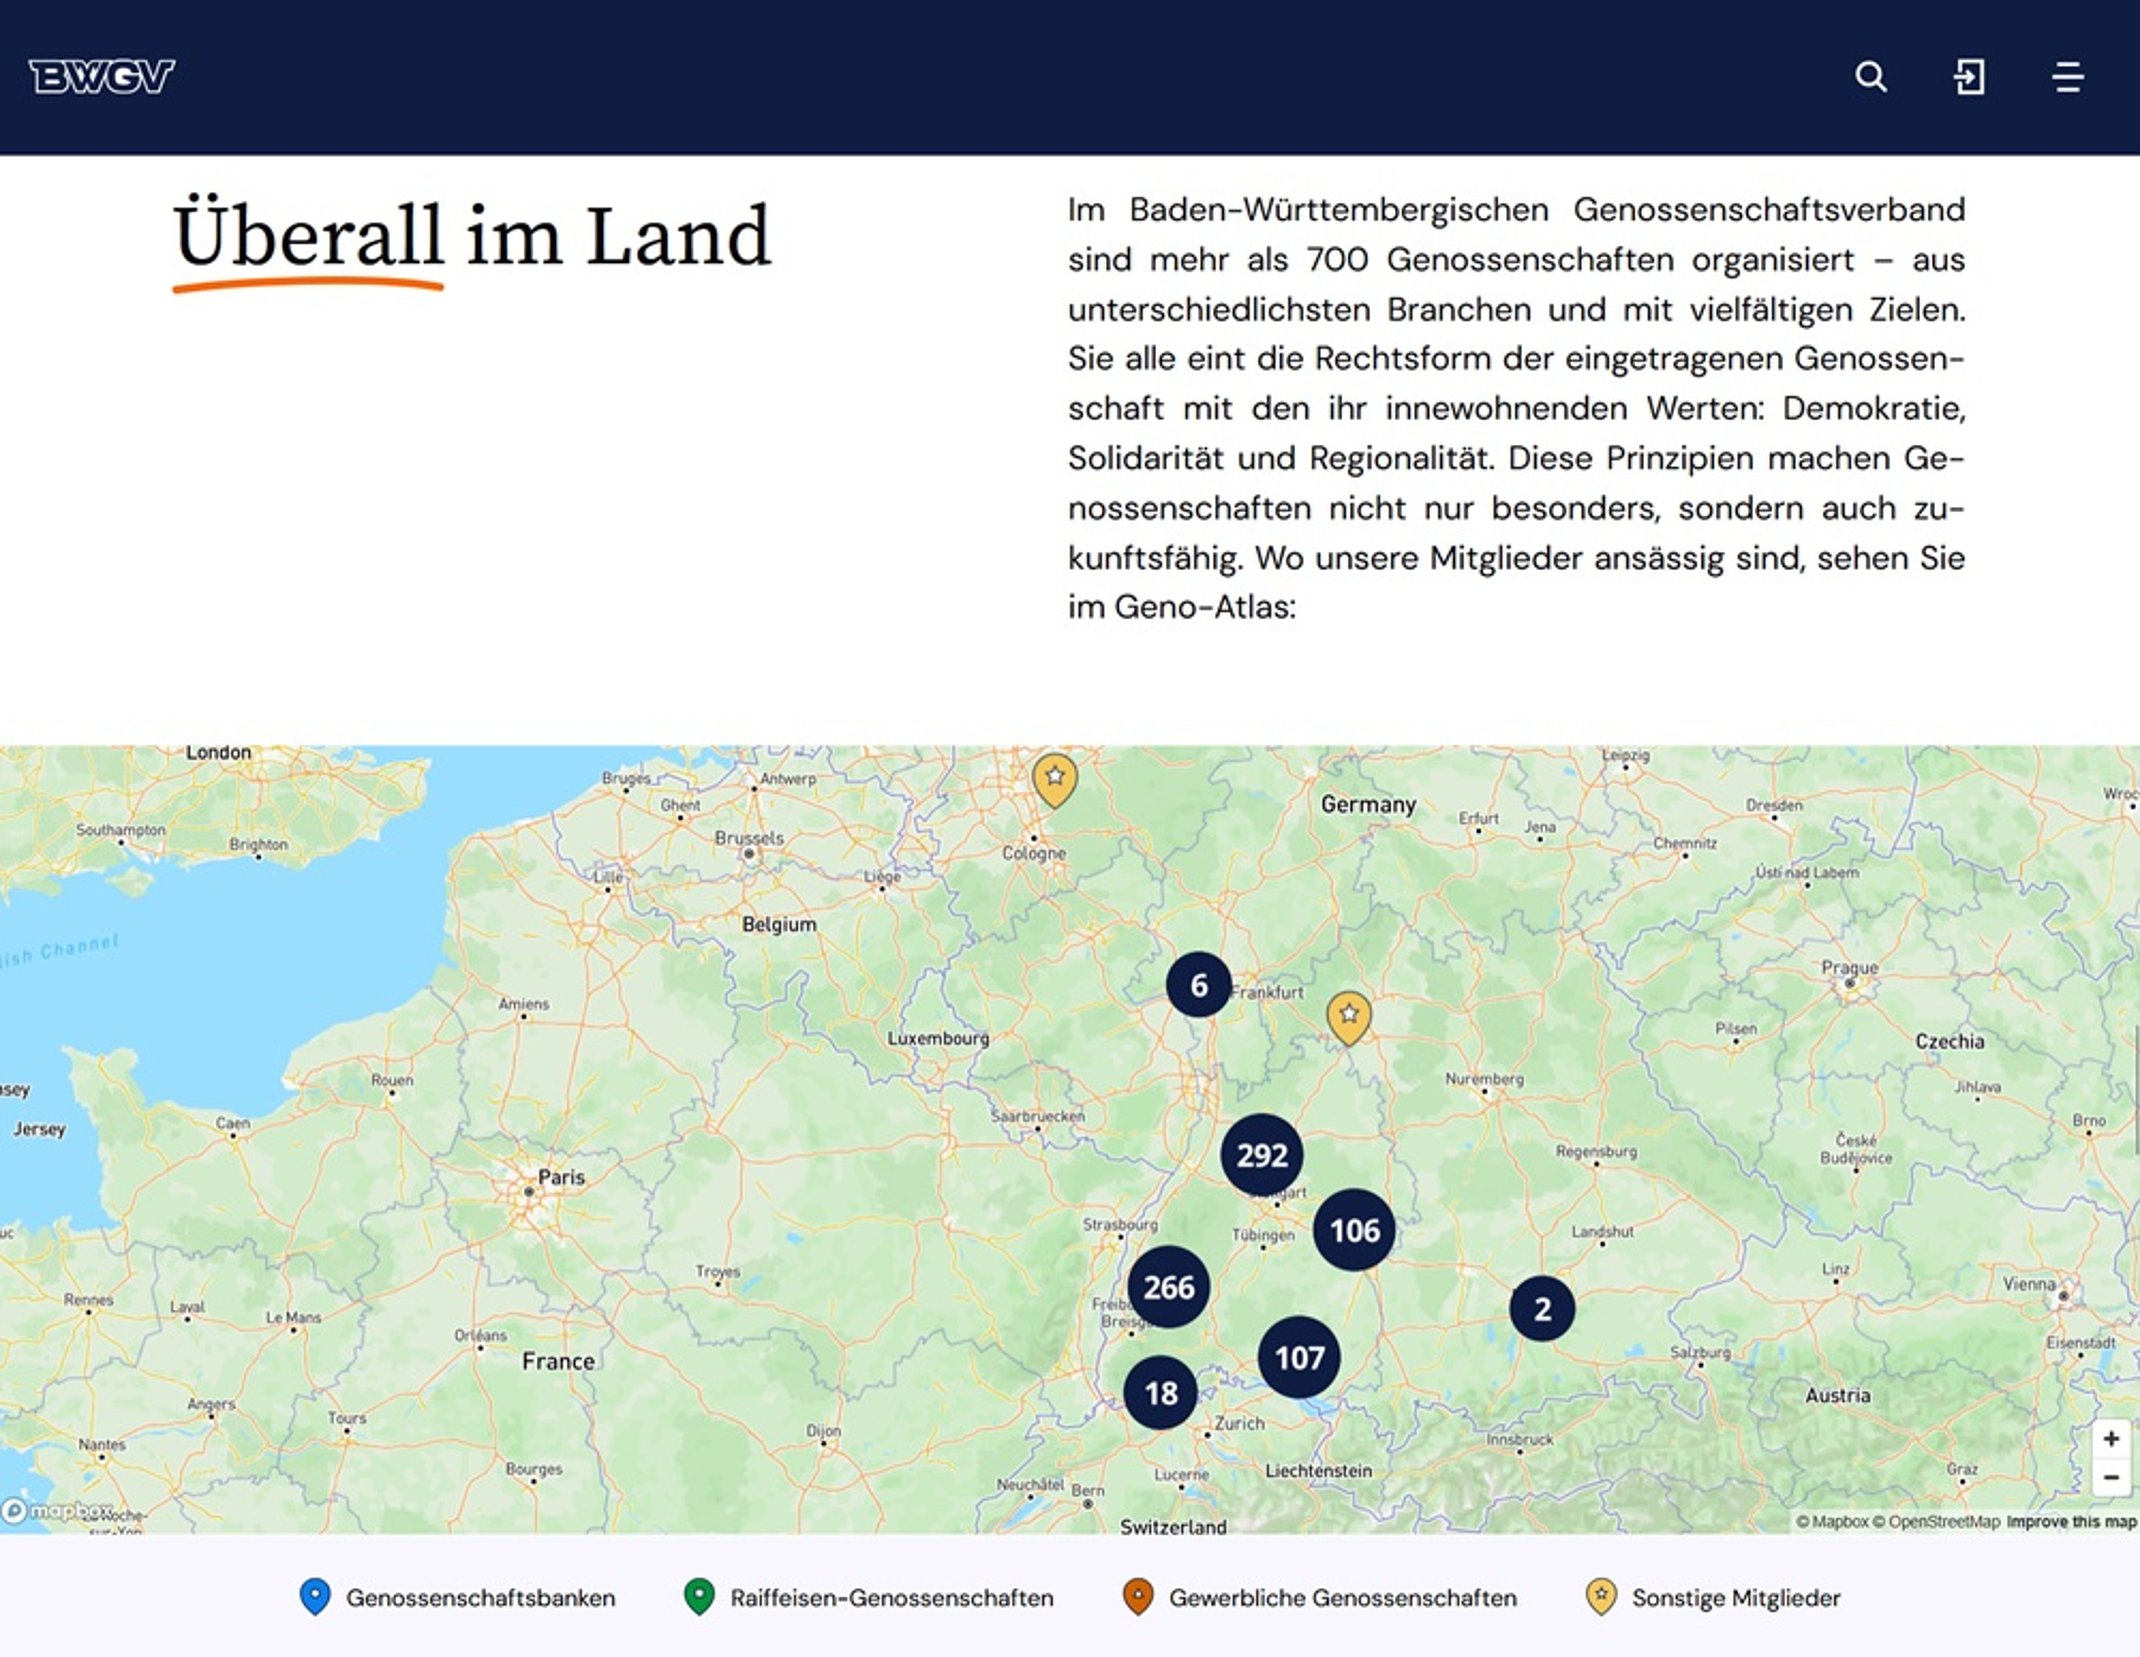The height and width of the screenshot is (1657, 2140).
Task: Toggle Genossenschaftsbanken legend filter
Action: point(458,1598)
